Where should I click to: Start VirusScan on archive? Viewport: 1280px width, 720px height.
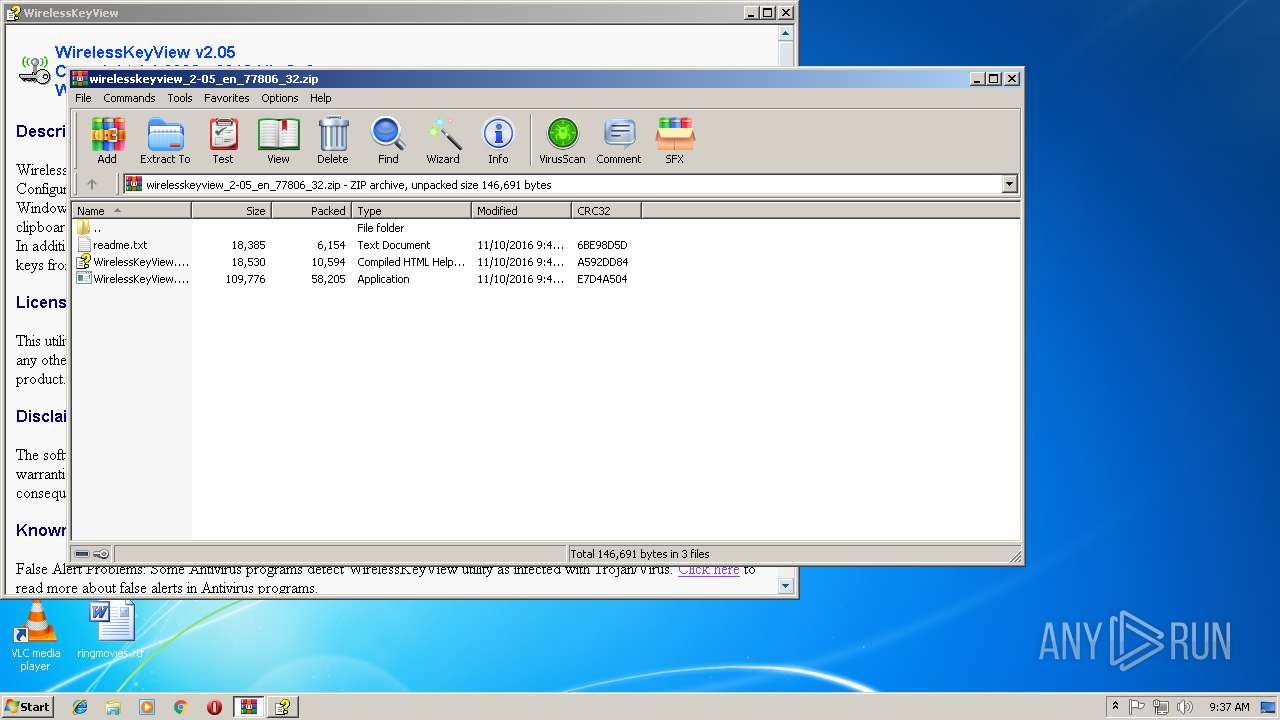[x=562, y=140]
